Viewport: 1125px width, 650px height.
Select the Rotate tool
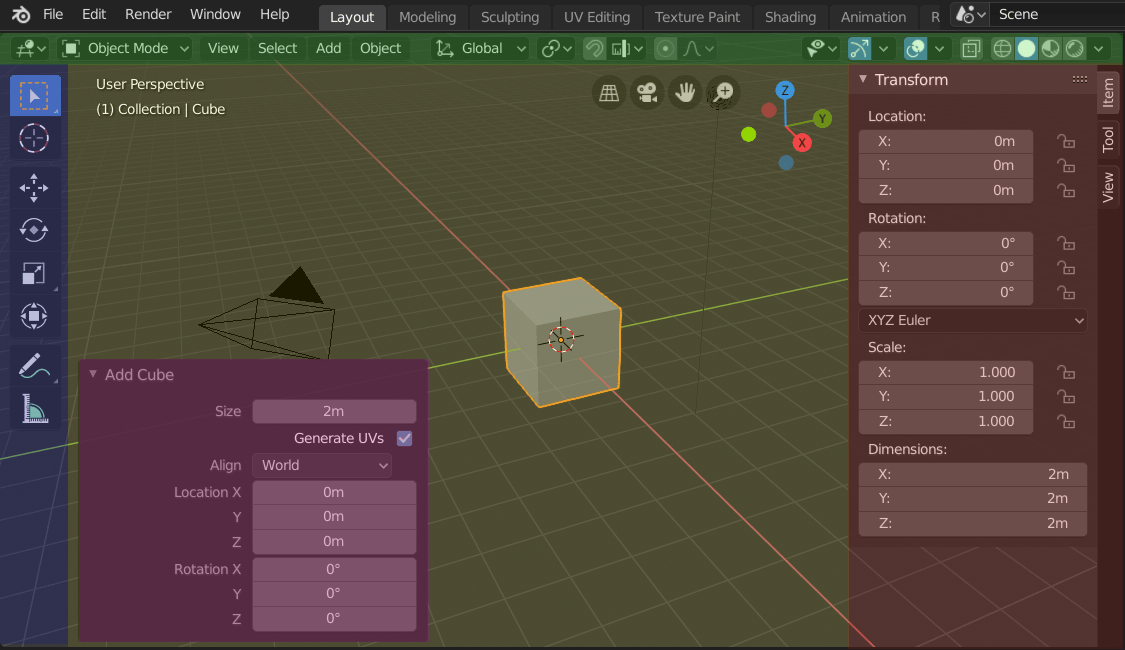[34, 231]
